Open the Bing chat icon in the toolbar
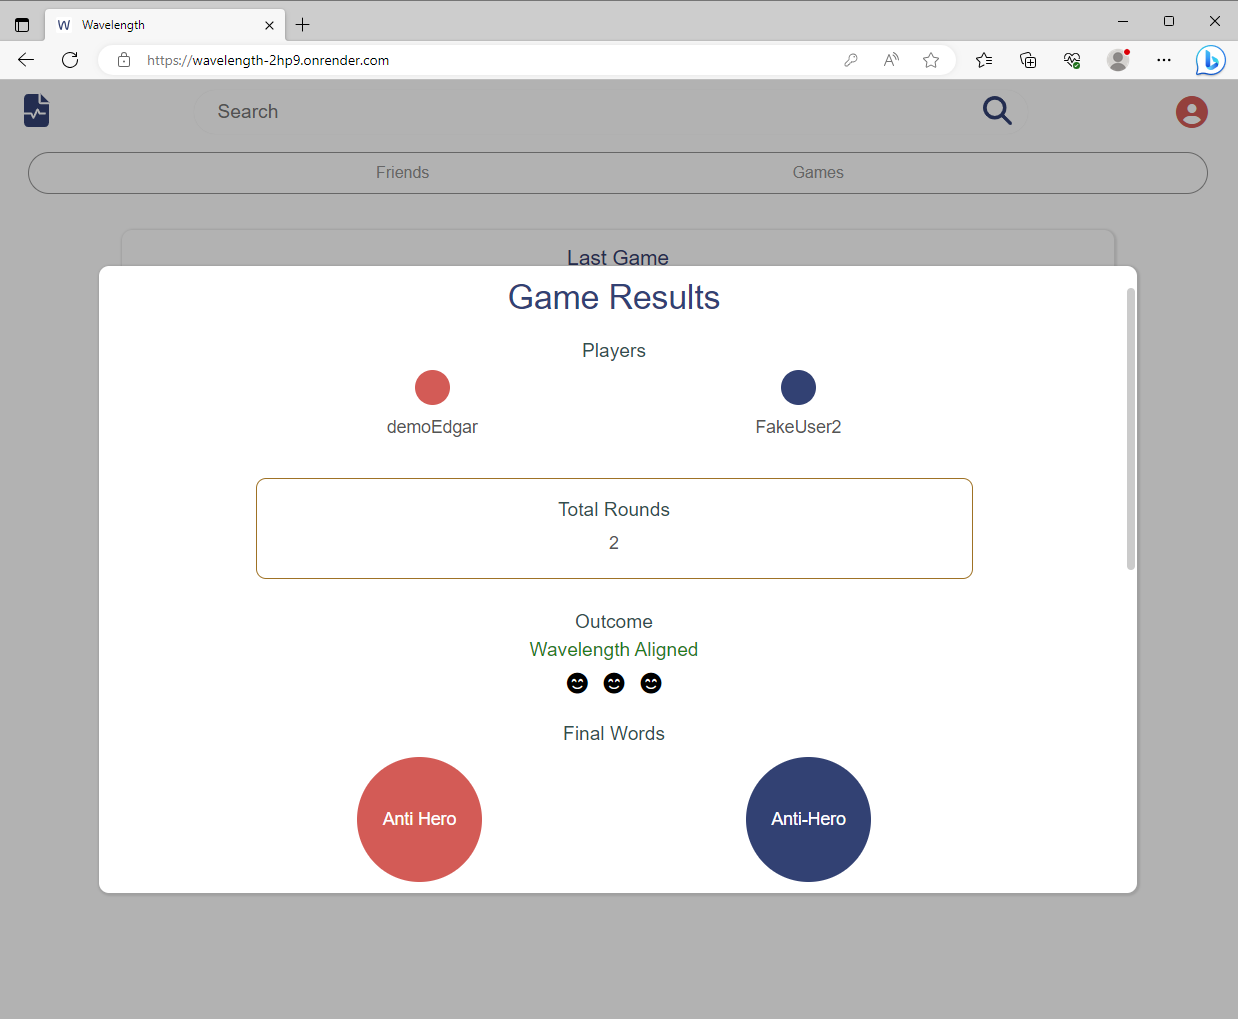The height and width of the screenshot is (1019, 1238). click(1210, 60)
